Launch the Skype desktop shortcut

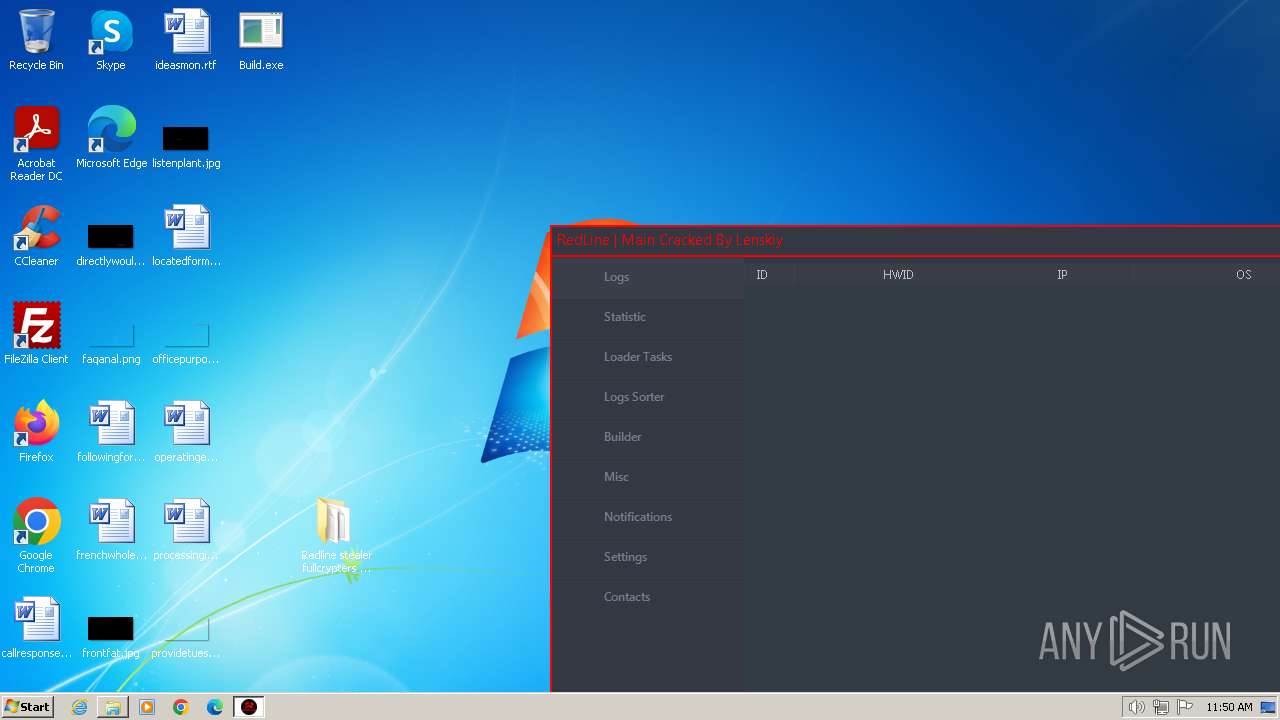(111, 40)
